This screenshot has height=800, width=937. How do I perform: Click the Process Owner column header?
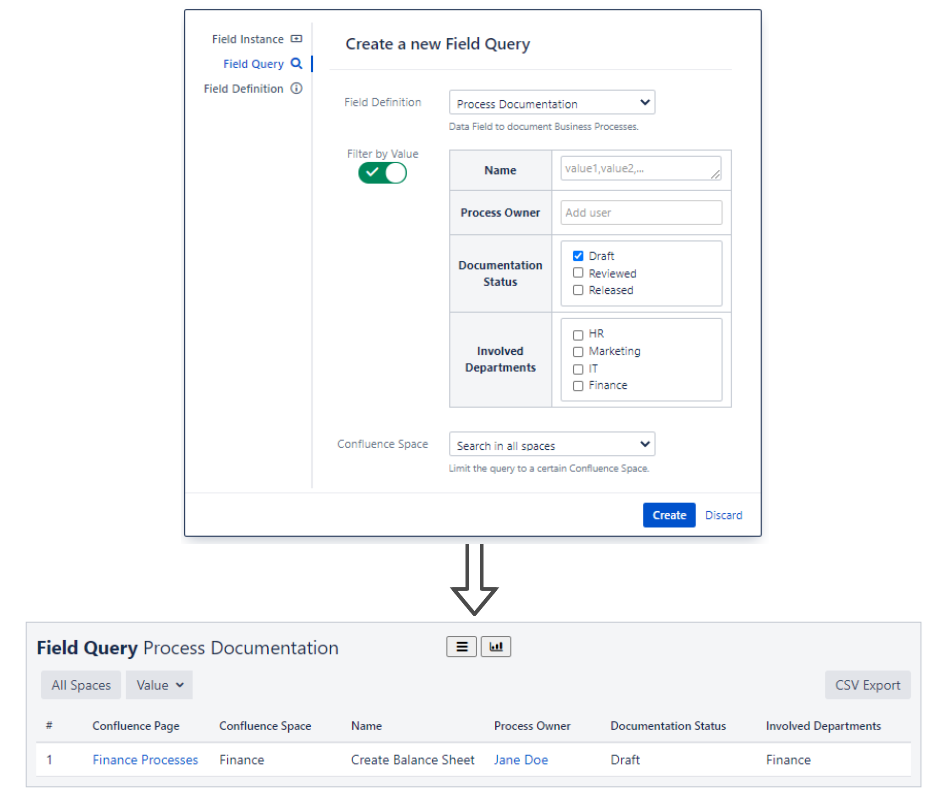pos(532,726)
